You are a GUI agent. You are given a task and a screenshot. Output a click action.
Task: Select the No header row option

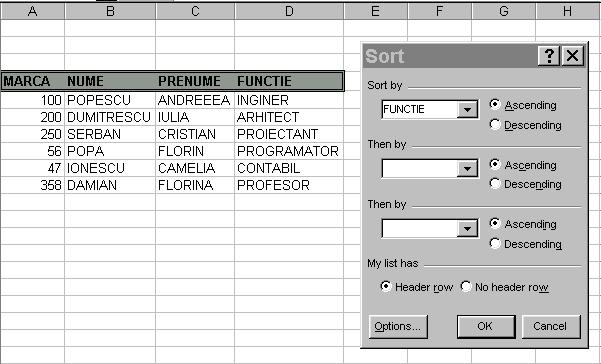[504, 287]
